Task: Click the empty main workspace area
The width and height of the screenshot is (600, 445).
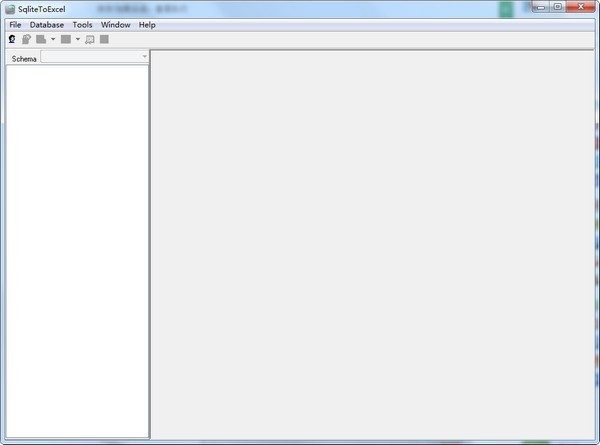Action: click(373, 245)
